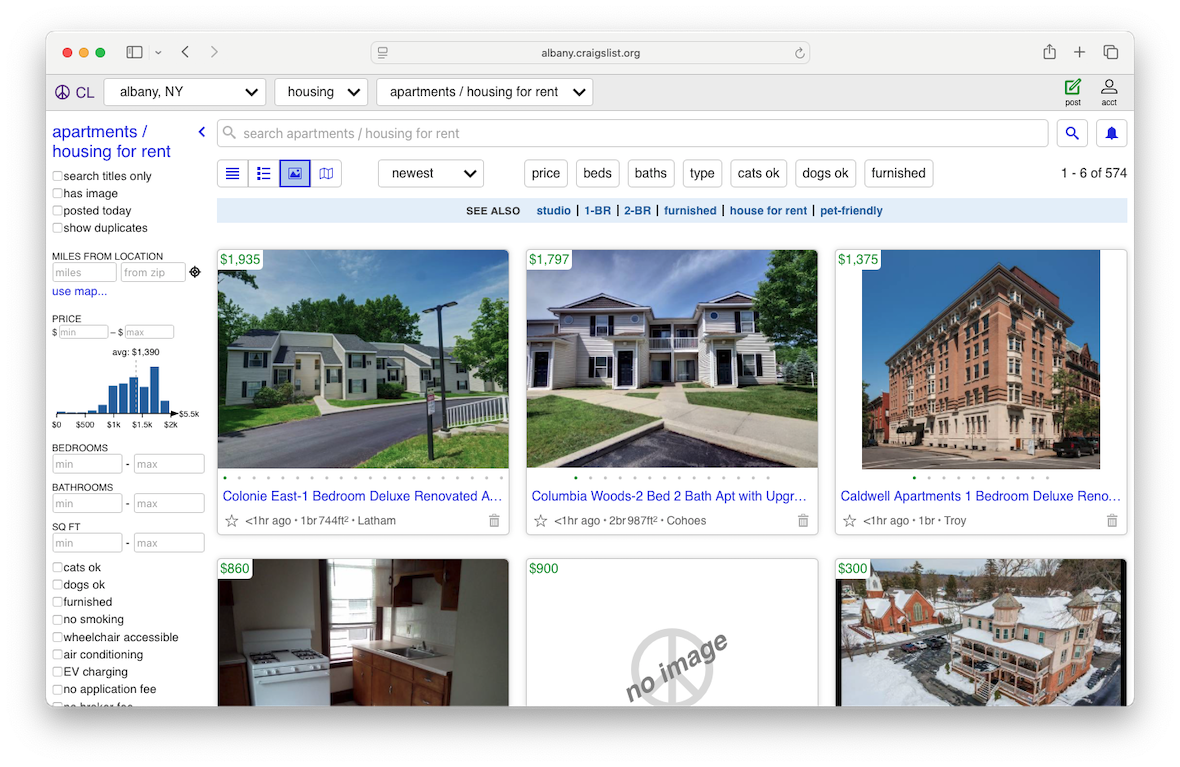Enable show duplicates checkbox
The width and height of the screenshot is (1180, 767).
[57, 228]
